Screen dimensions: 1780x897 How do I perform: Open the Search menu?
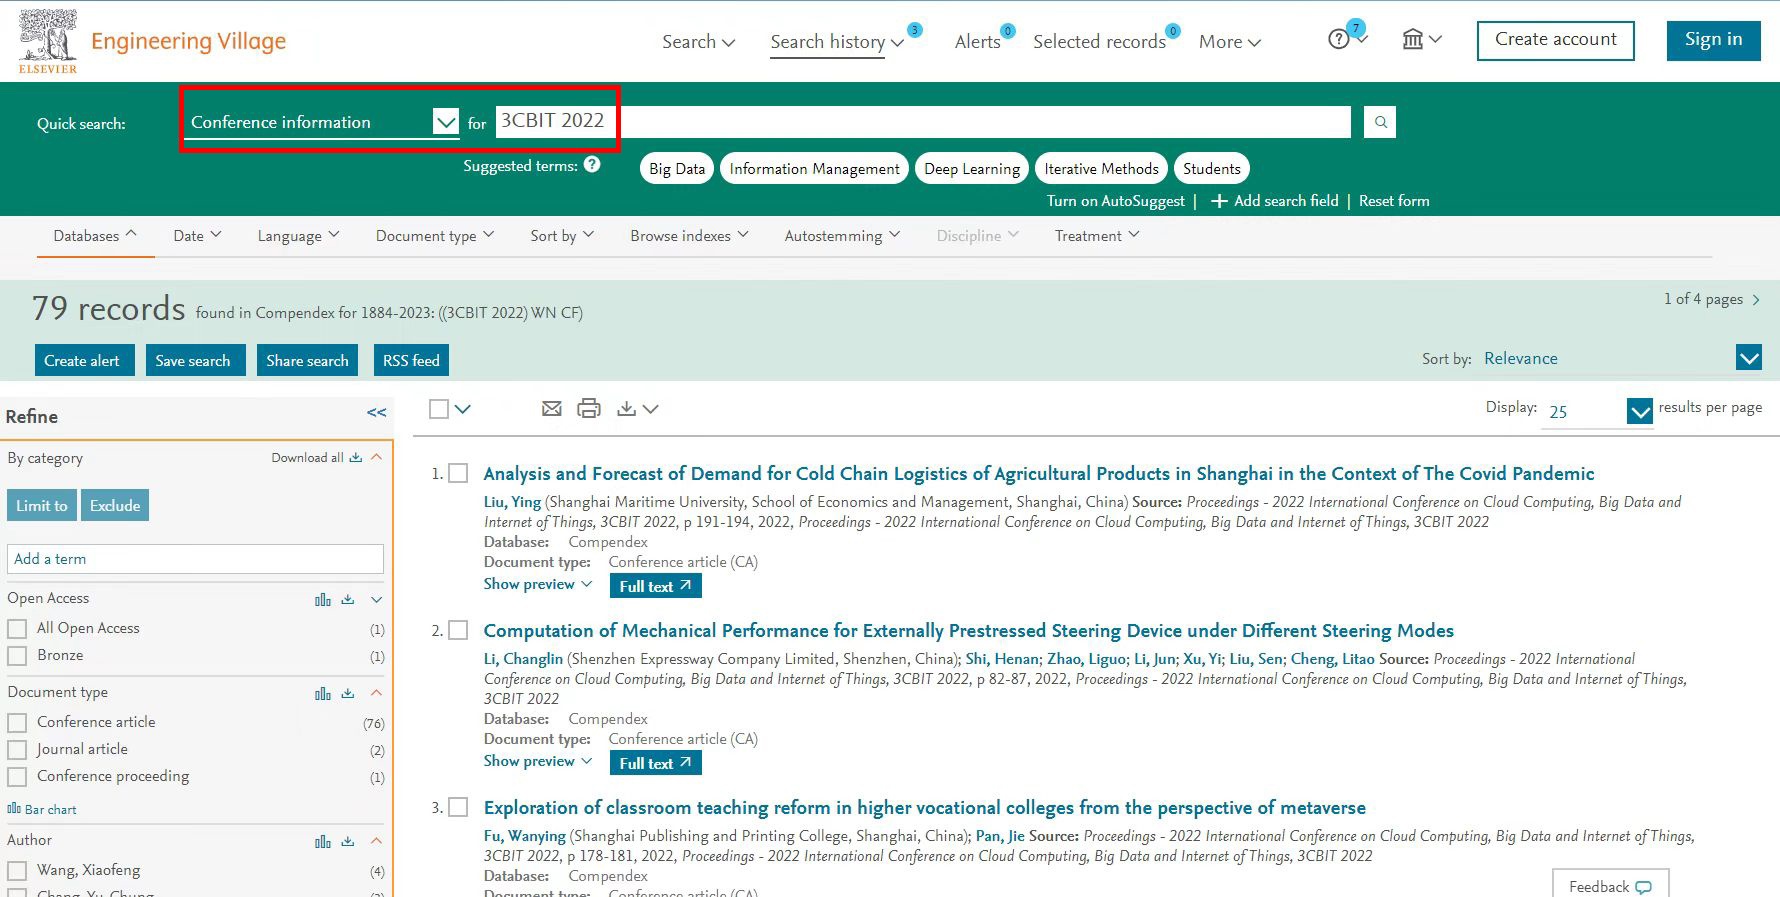tap(698, 41)
